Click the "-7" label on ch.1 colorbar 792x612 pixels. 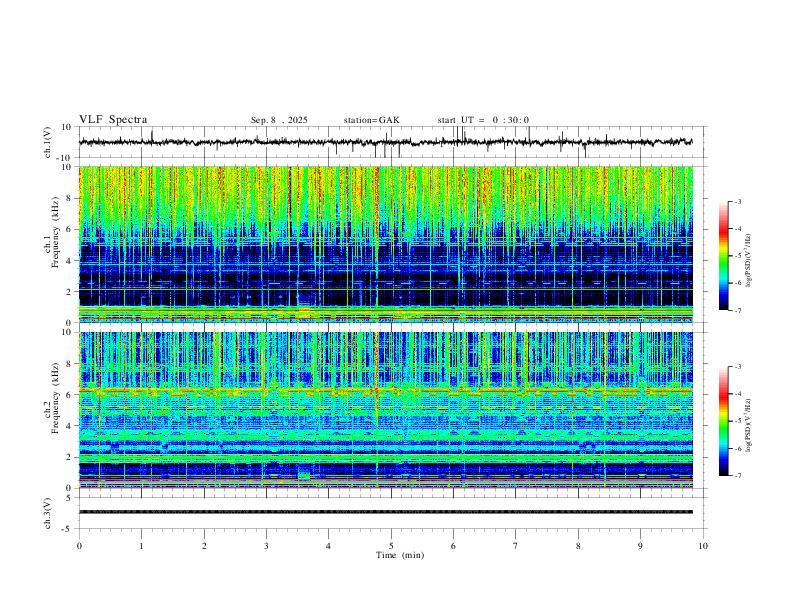(737, 310)
